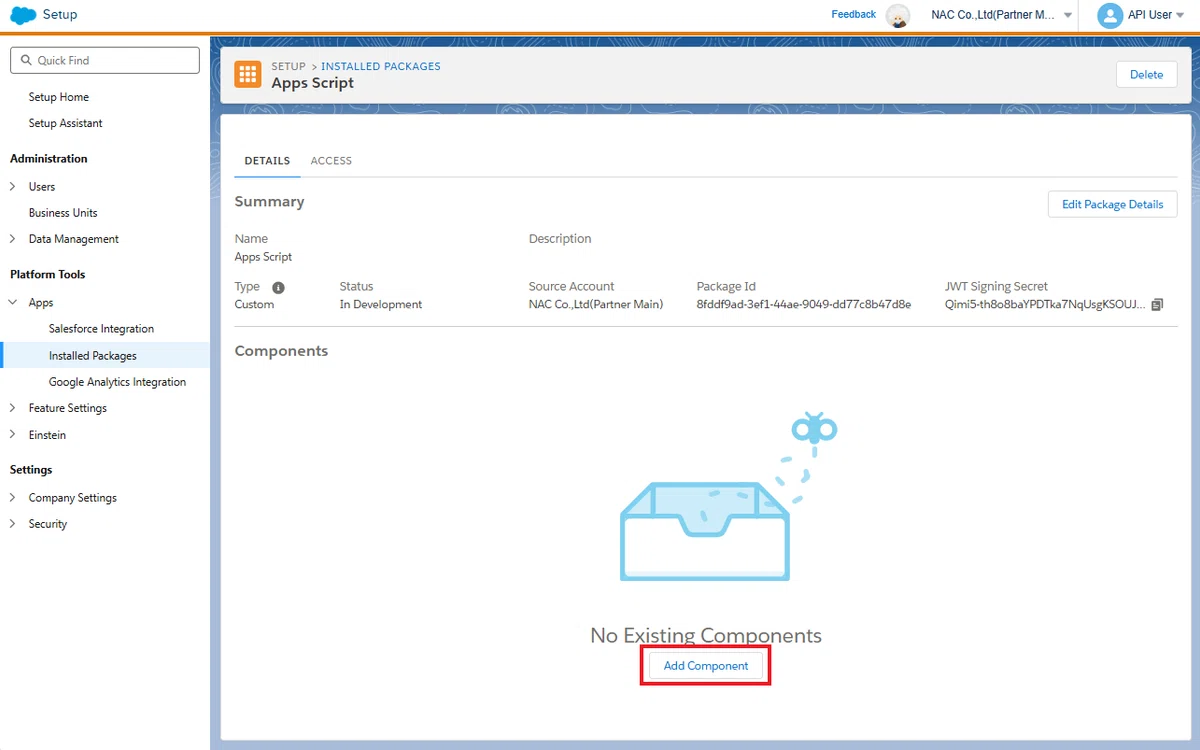The image size is (1200, 750).
Task: Expand the Data Management section
Action: [x=13, y=239]
